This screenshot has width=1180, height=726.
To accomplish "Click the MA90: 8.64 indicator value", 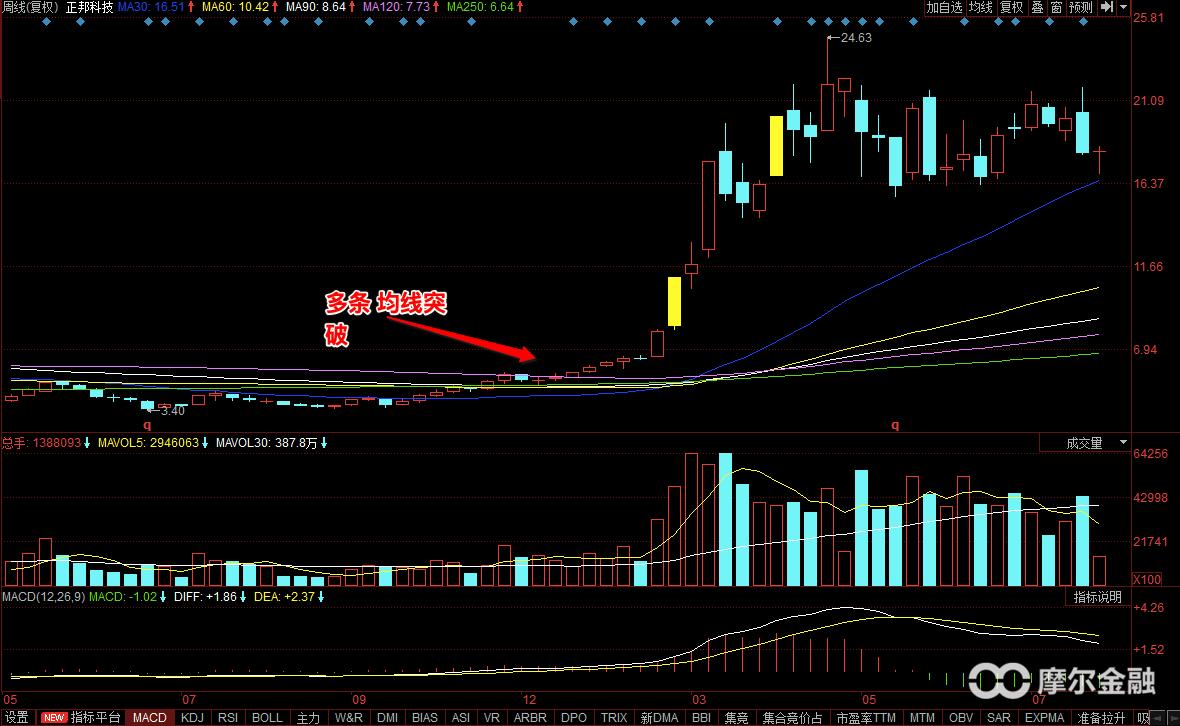I will [316, 7].
